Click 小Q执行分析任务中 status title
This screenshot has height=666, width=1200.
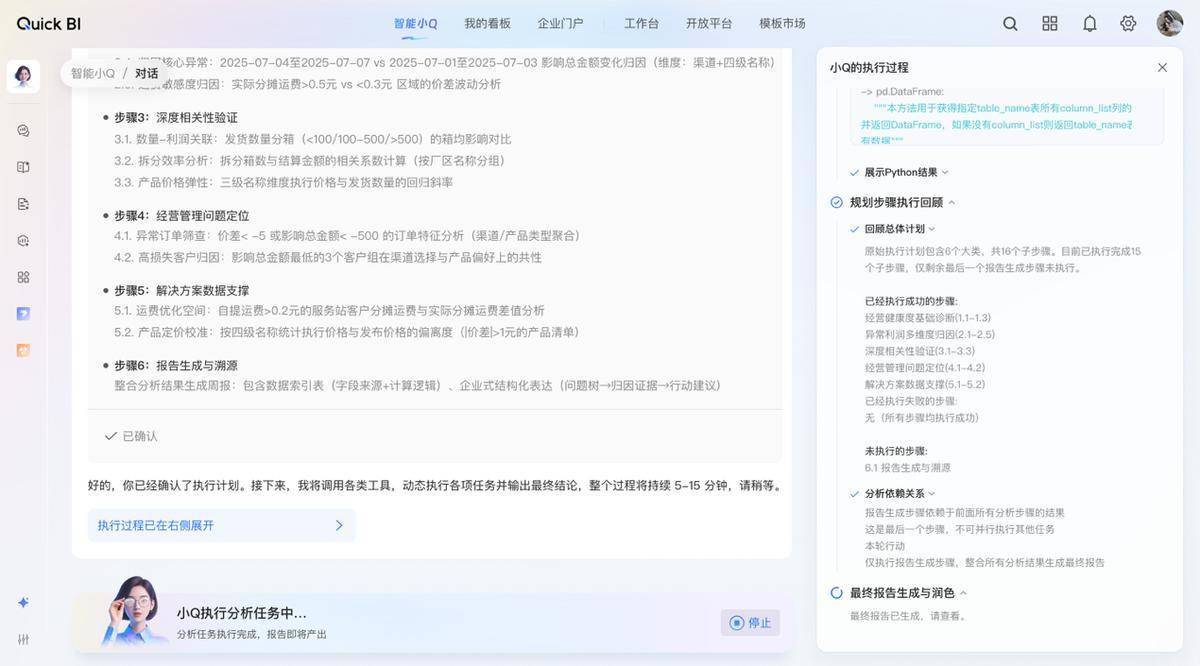coord(241,613)
